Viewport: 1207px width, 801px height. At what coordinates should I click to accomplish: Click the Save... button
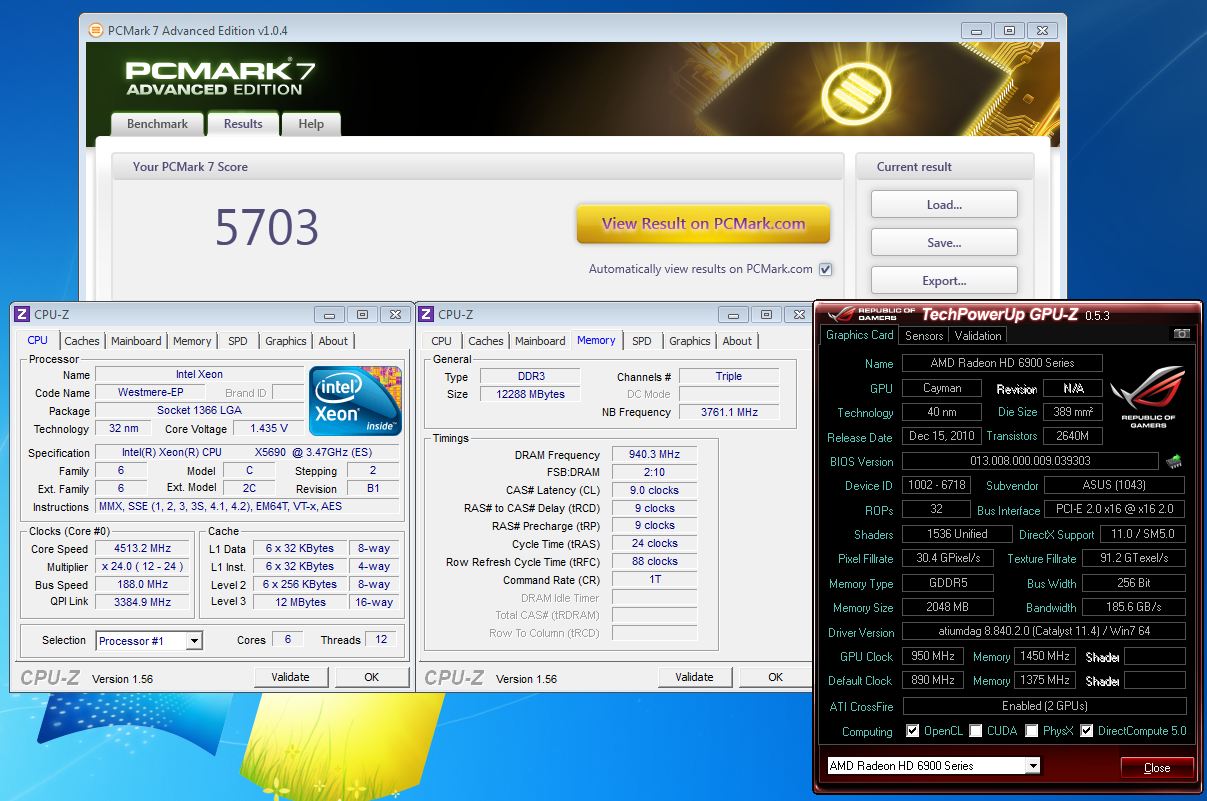coord(944,242)
